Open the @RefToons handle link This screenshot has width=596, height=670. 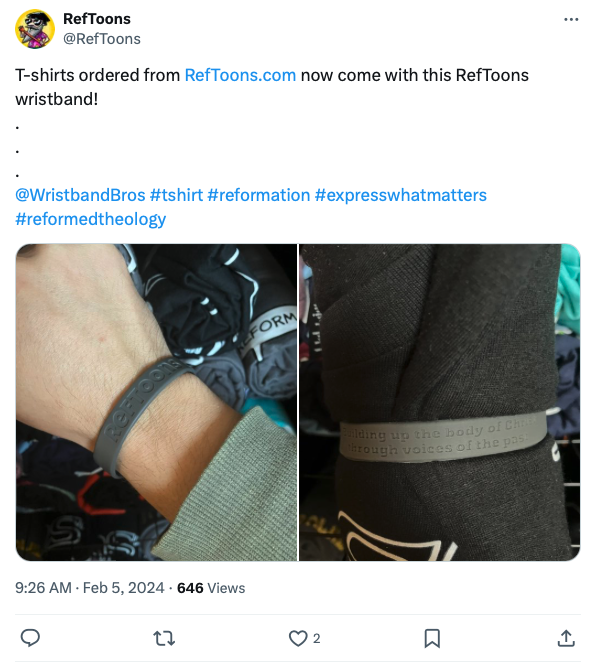(x=102, y=39)
